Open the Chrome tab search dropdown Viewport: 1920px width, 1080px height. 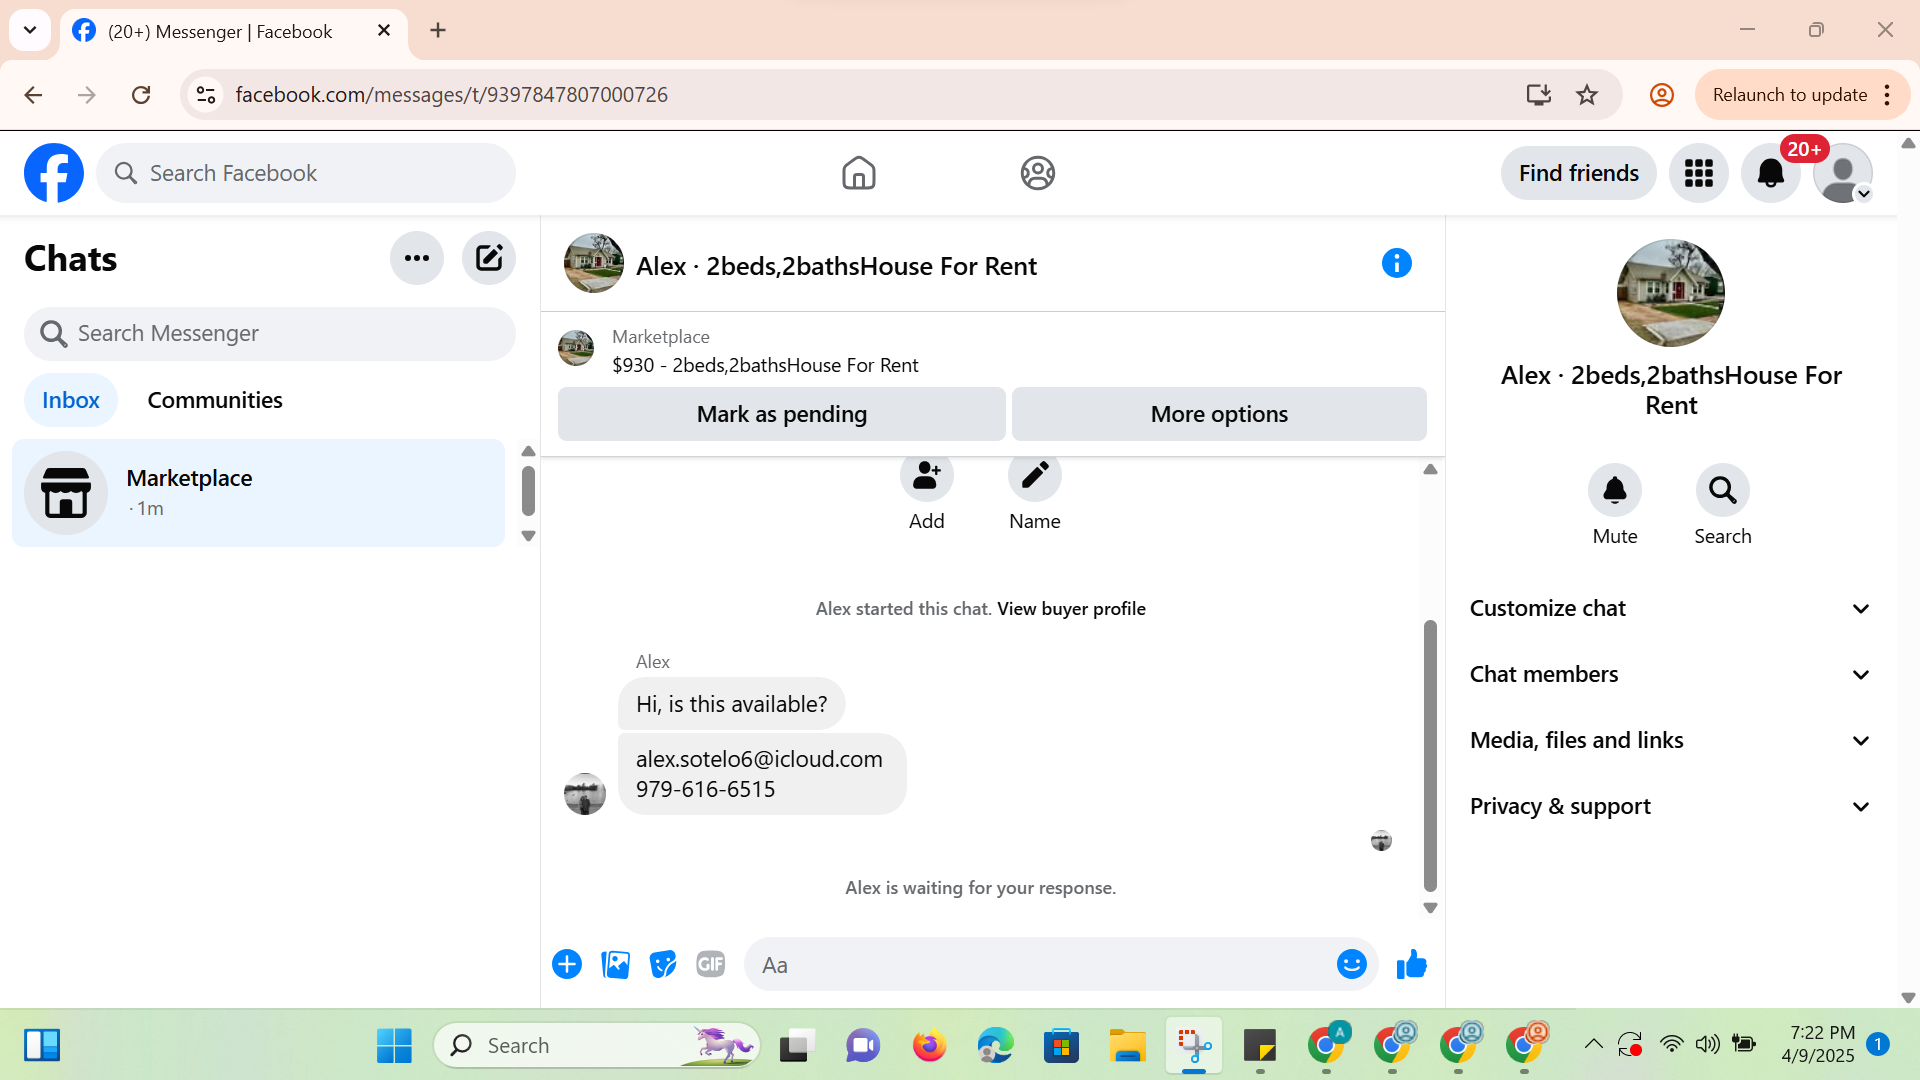[30, 30]
